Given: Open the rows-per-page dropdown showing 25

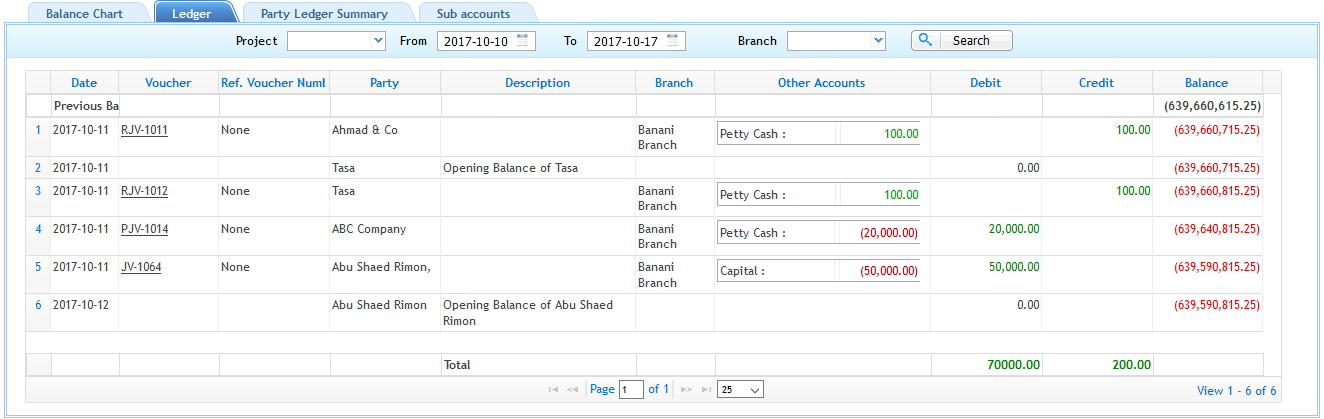Looking at the screenshot, I should pos(740,389).
